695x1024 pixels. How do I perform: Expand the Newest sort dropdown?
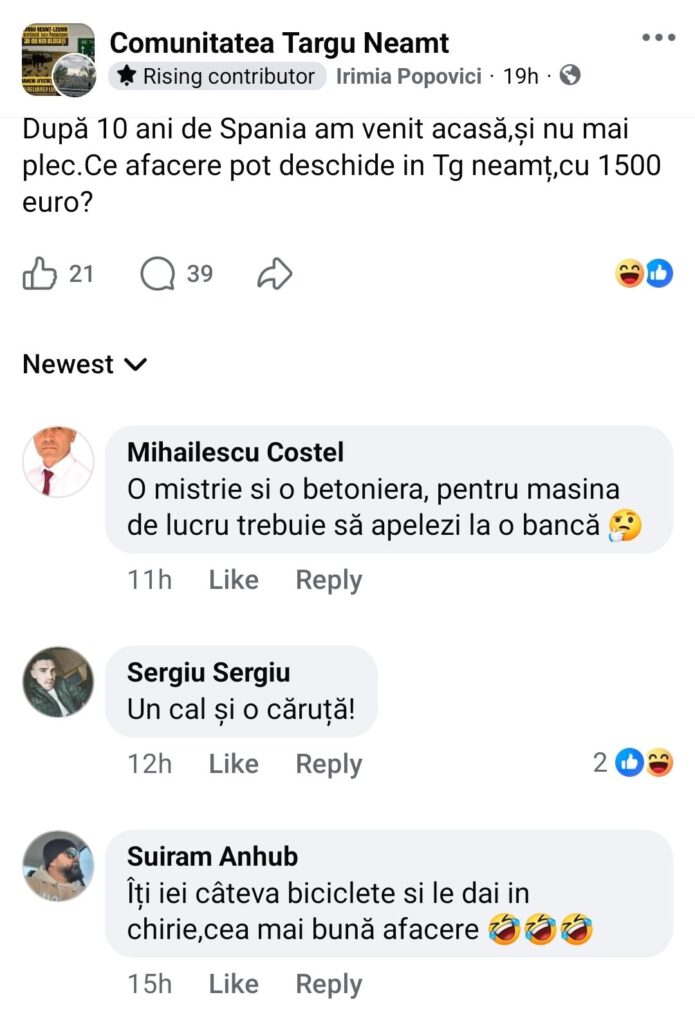85,365
